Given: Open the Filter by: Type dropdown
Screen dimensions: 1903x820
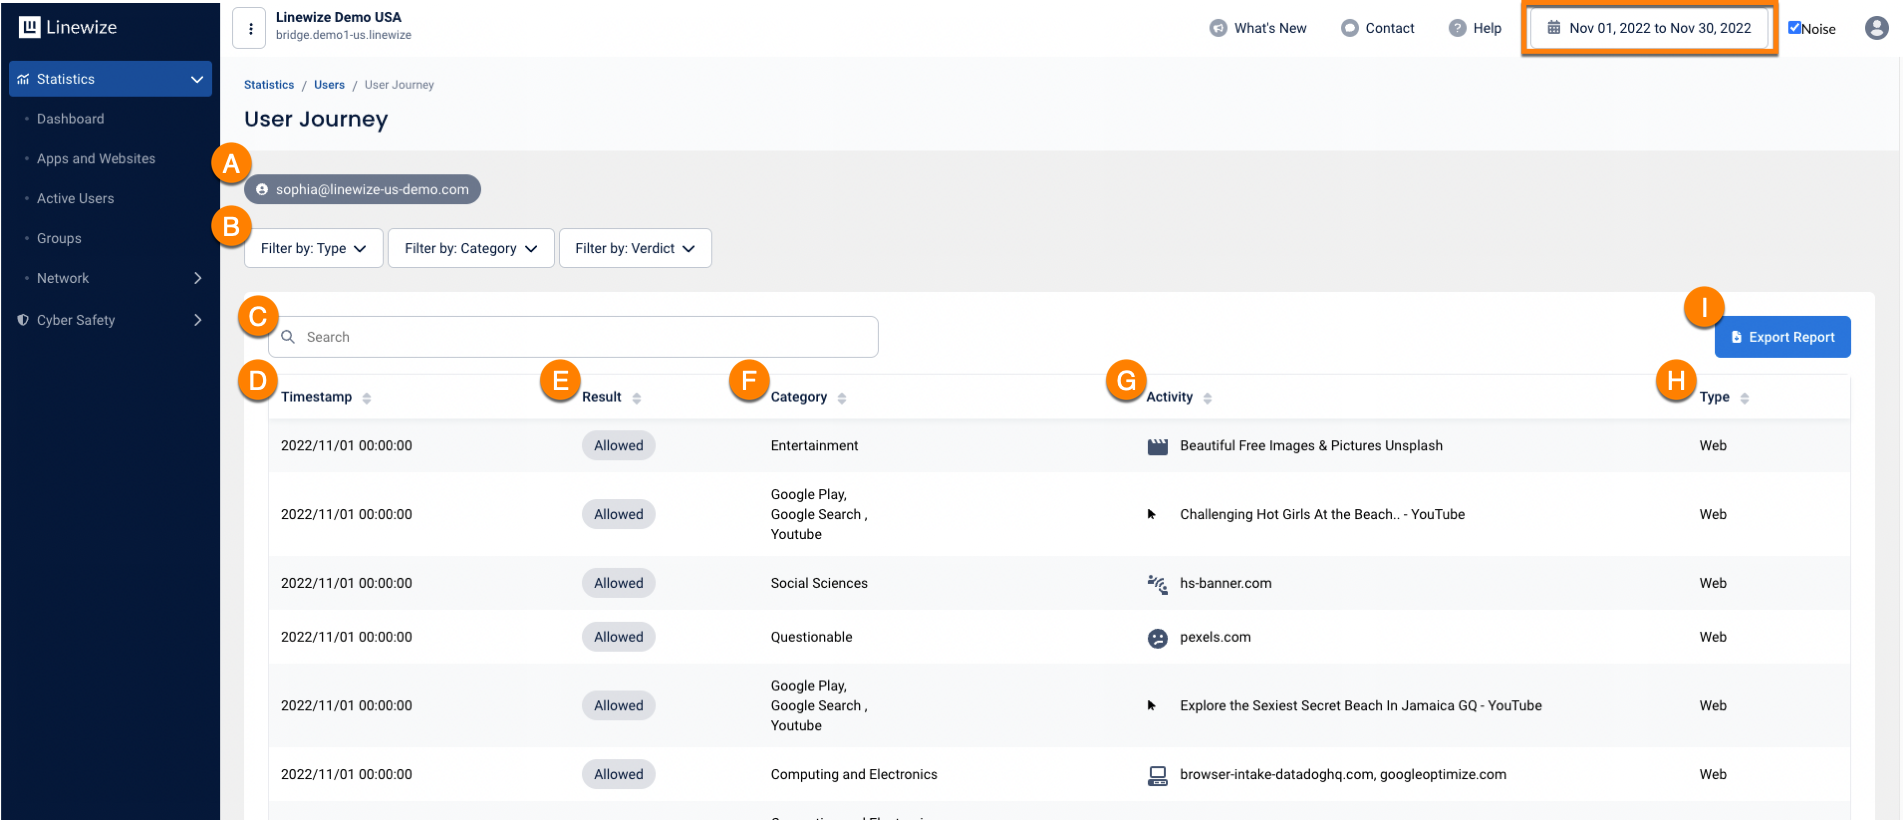Looking at the screenshot, I should click(x=314, y=248).
